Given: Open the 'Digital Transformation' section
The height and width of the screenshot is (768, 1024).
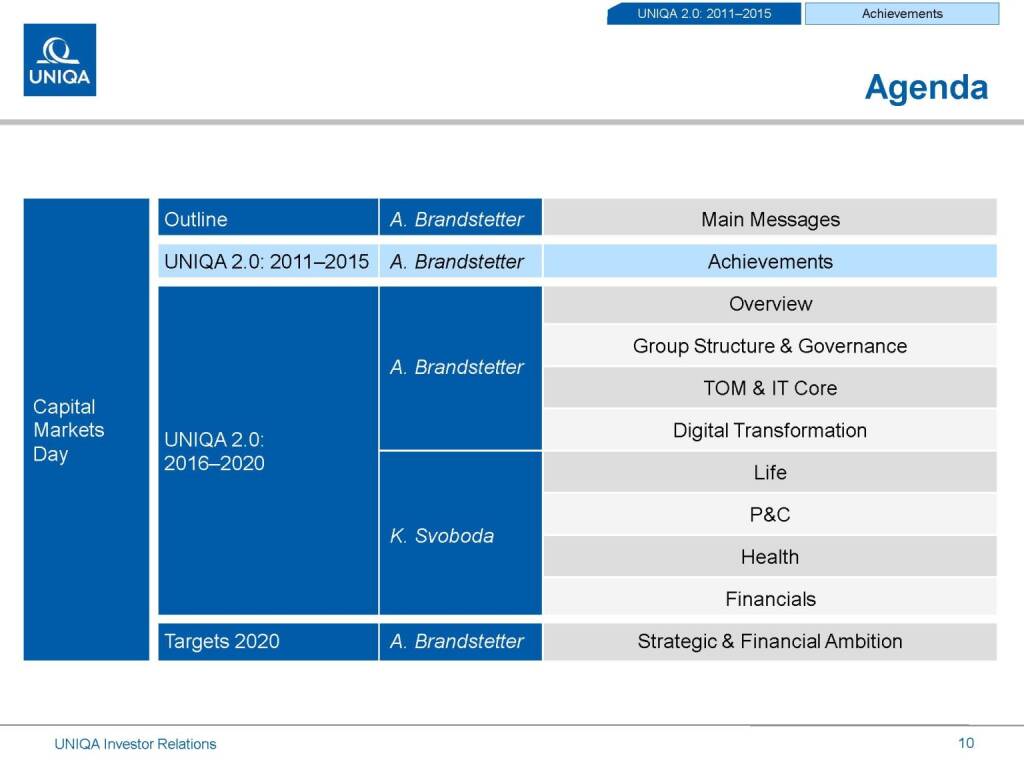Looking at the screenshot, I should [770, 430].
